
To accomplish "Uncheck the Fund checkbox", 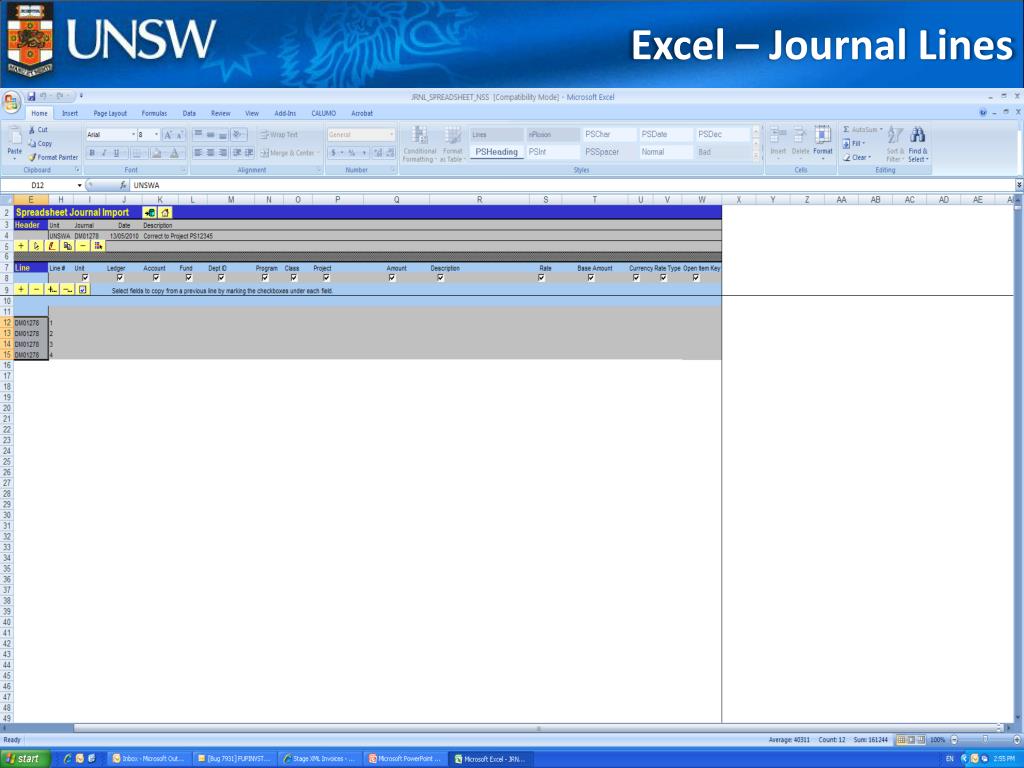I will 189,278.
